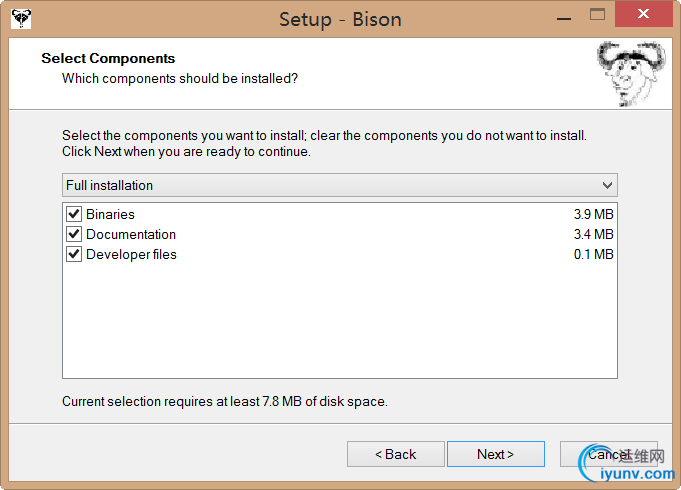Click the Bison setup icon in title bar
This screenshot has width=681, height=490.
pos(21,18)
